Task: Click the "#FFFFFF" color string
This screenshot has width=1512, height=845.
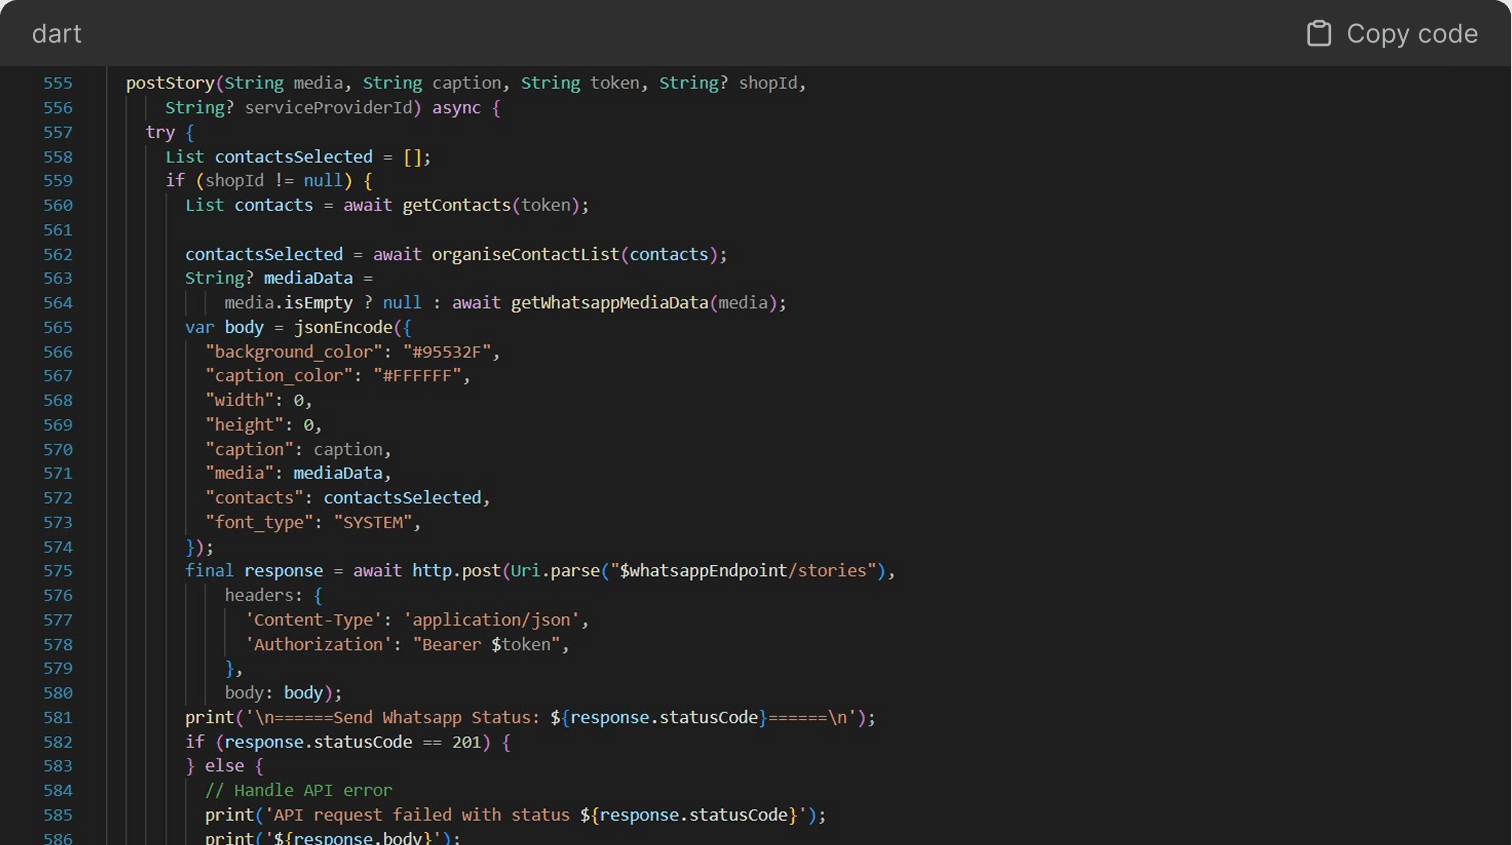Action: pos(417,376)
